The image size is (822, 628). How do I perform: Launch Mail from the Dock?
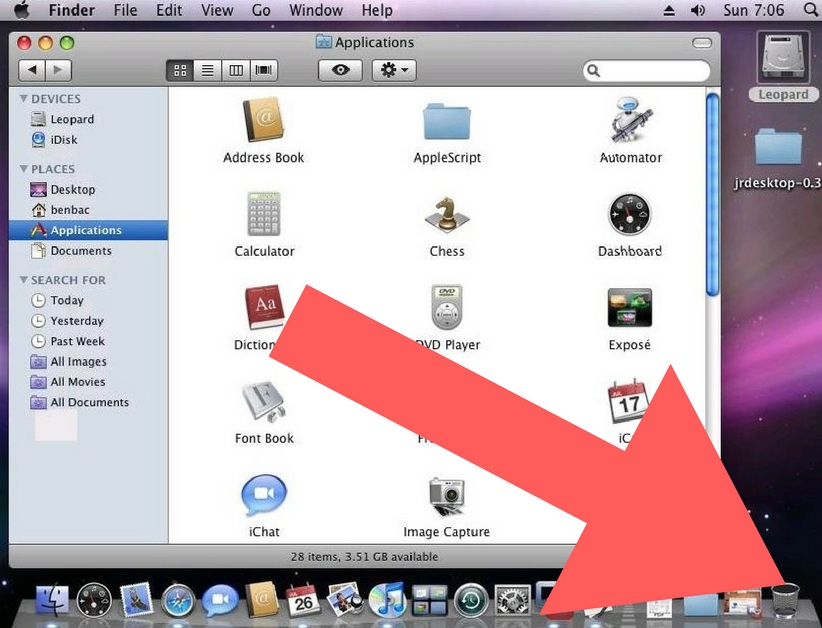pos(136,599)
